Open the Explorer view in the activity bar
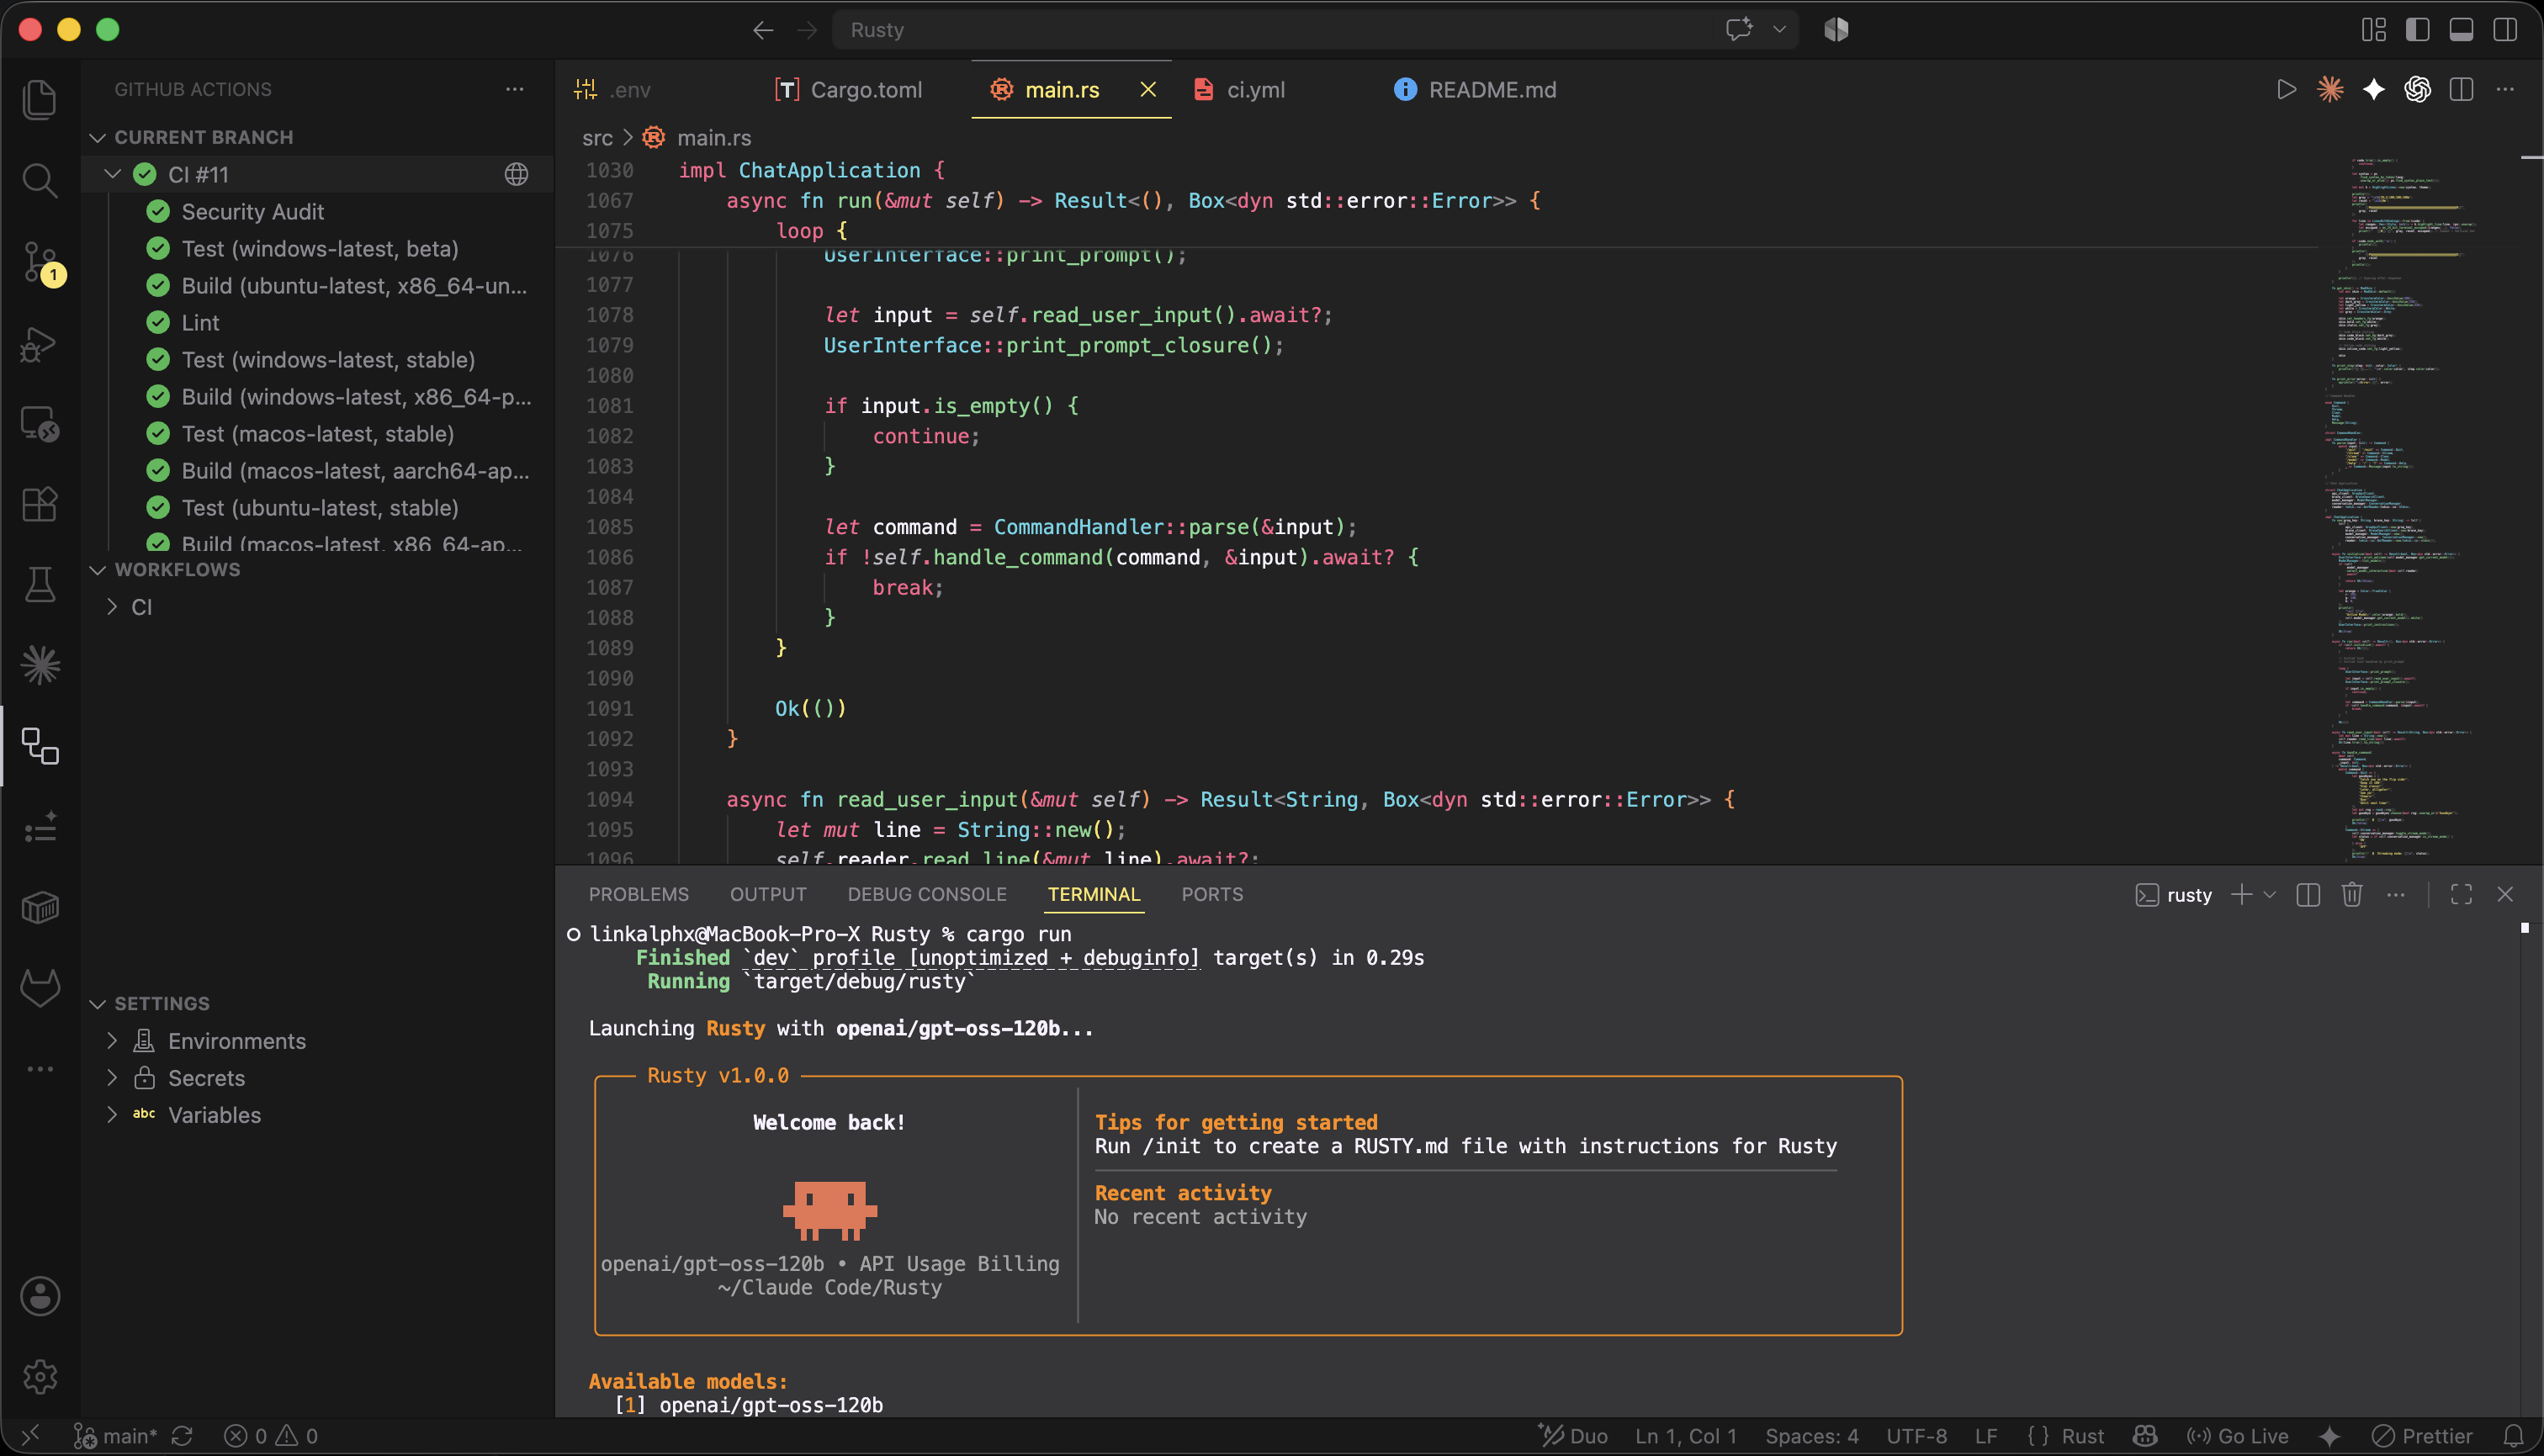2544x1456 pixels. pyautogui.click(x=40, y=100)
